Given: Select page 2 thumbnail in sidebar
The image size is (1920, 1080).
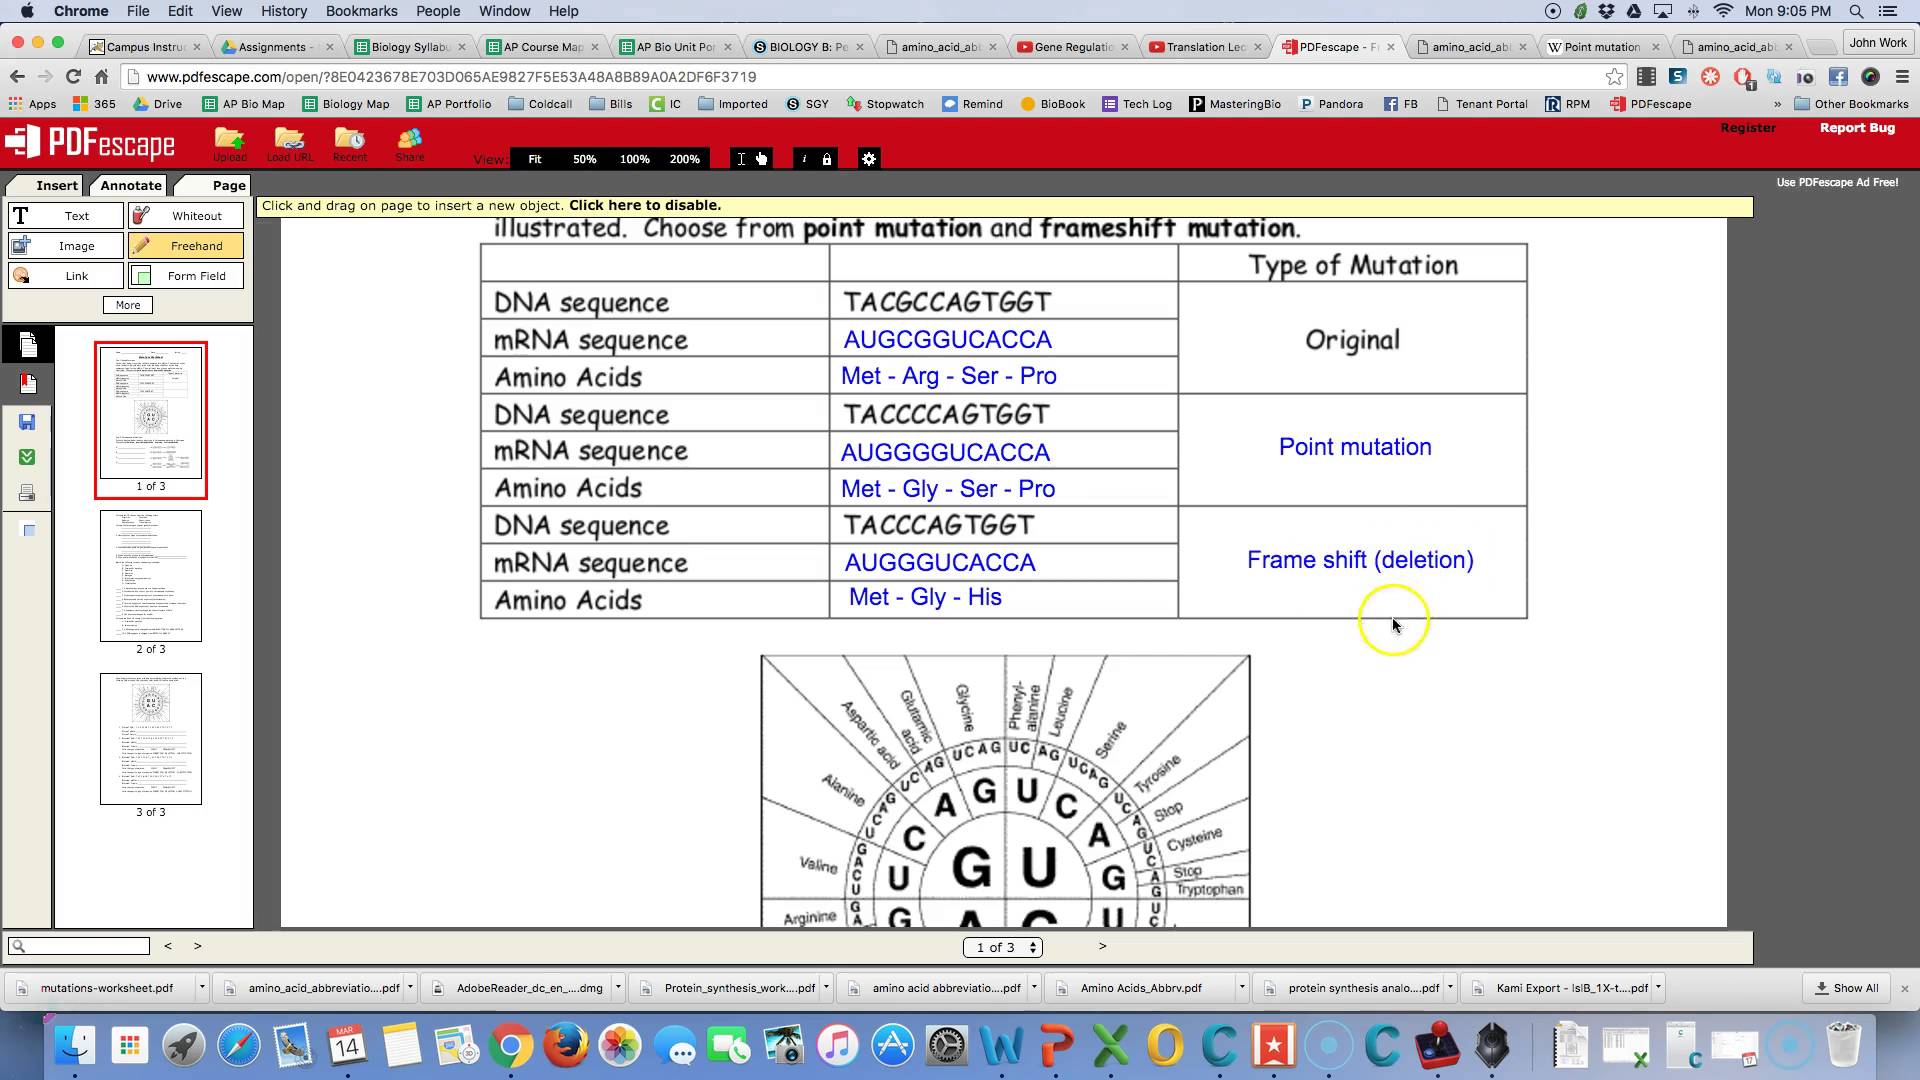Looking at the screenshot, I should point(150,576).
